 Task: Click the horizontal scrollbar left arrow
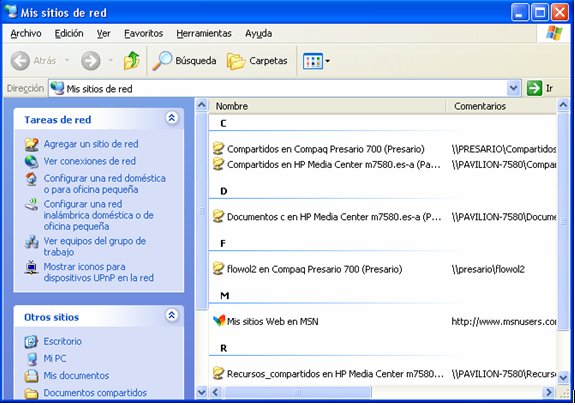pos(216,392)
